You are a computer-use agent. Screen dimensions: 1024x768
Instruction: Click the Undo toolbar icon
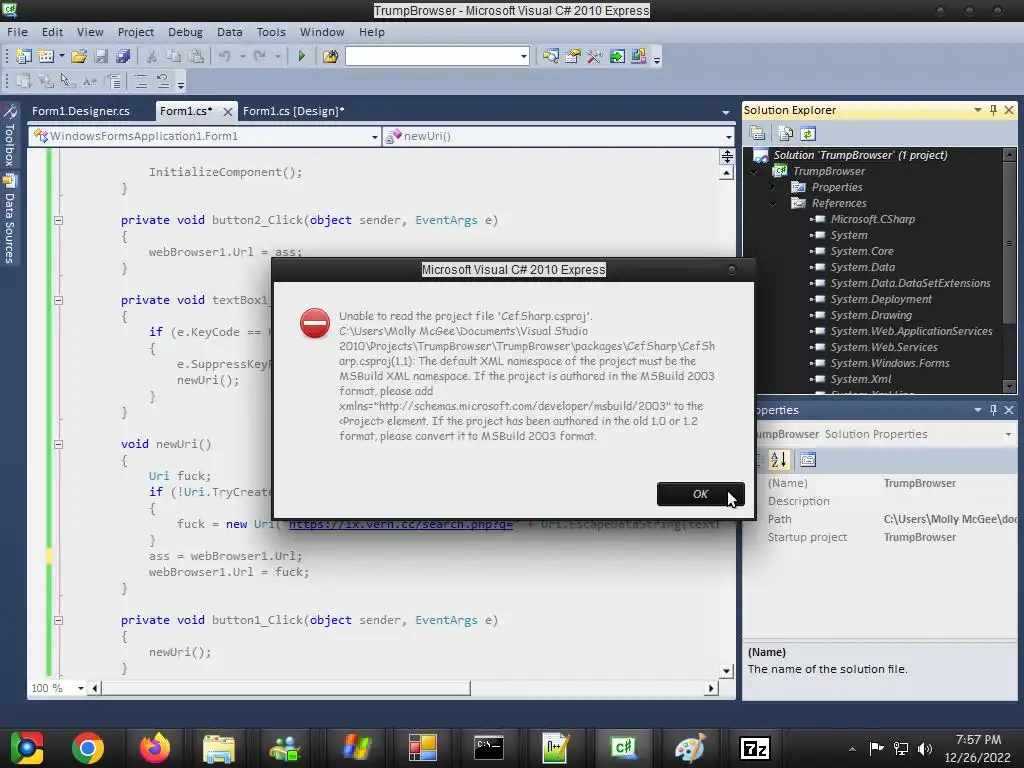click(225, 56)
